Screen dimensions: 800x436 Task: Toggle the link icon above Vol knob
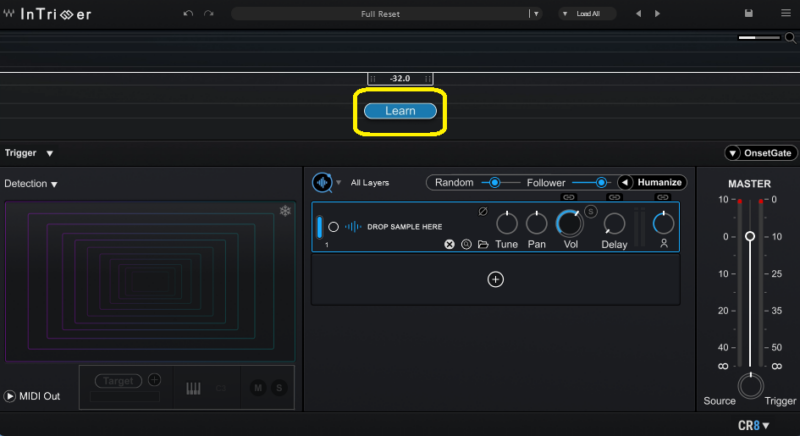[x=569, y=198]
